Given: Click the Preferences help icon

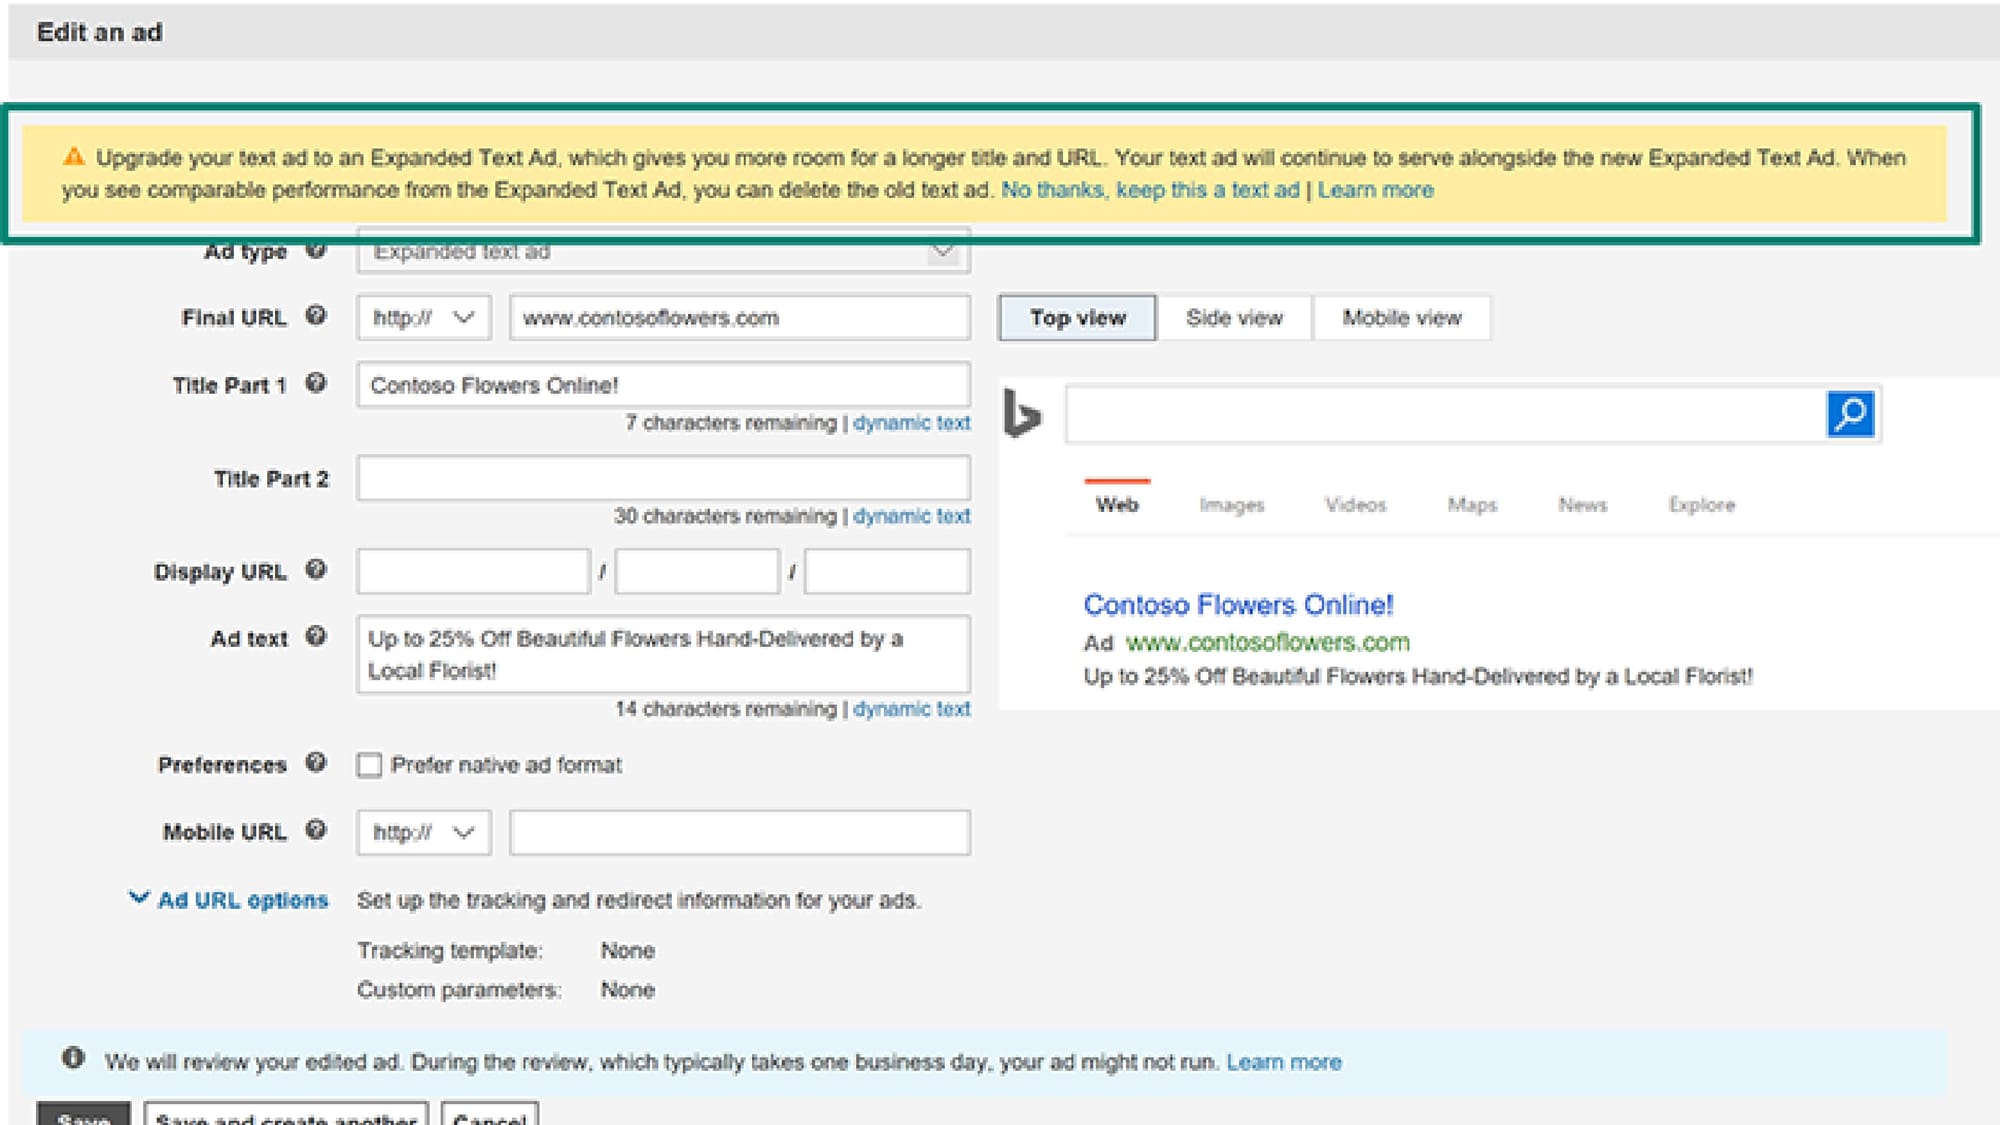Looking at the screenshot, I should pos(316,763).
